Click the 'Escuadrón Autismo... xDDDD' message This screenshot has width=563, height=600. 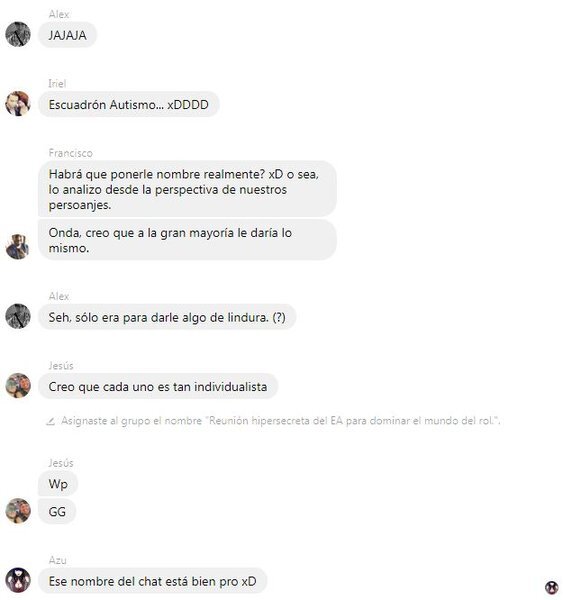point(129,104)
